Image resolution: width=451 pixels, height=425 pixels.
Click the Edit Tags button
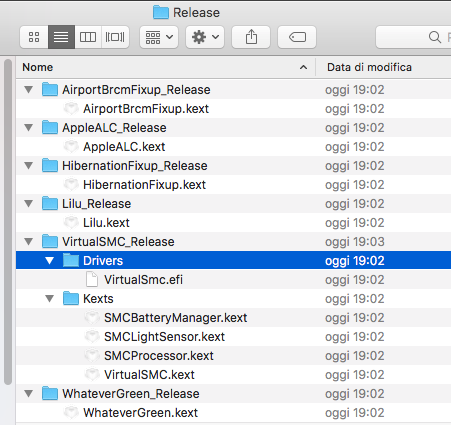(x=297, y=37)
